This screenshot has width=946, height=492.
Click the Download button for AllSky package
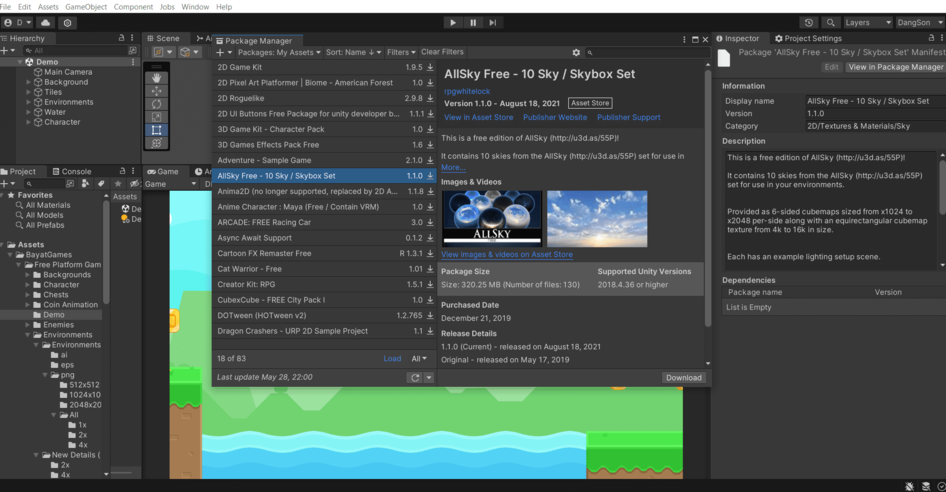684,378
